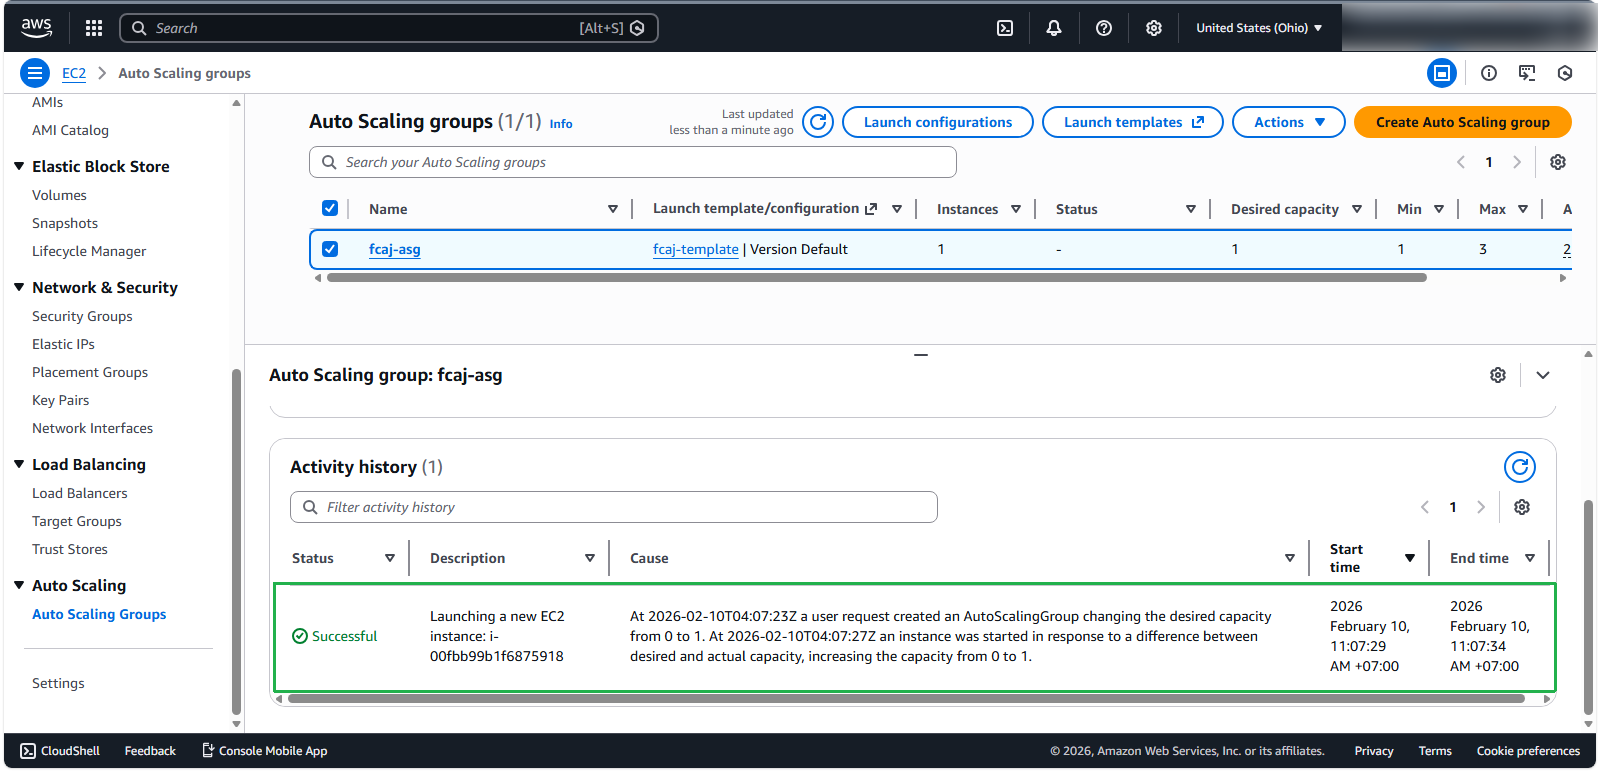Click the external link icon in Launch template column header
This screenshot has width=1600, height=772.
click(871, 209)
